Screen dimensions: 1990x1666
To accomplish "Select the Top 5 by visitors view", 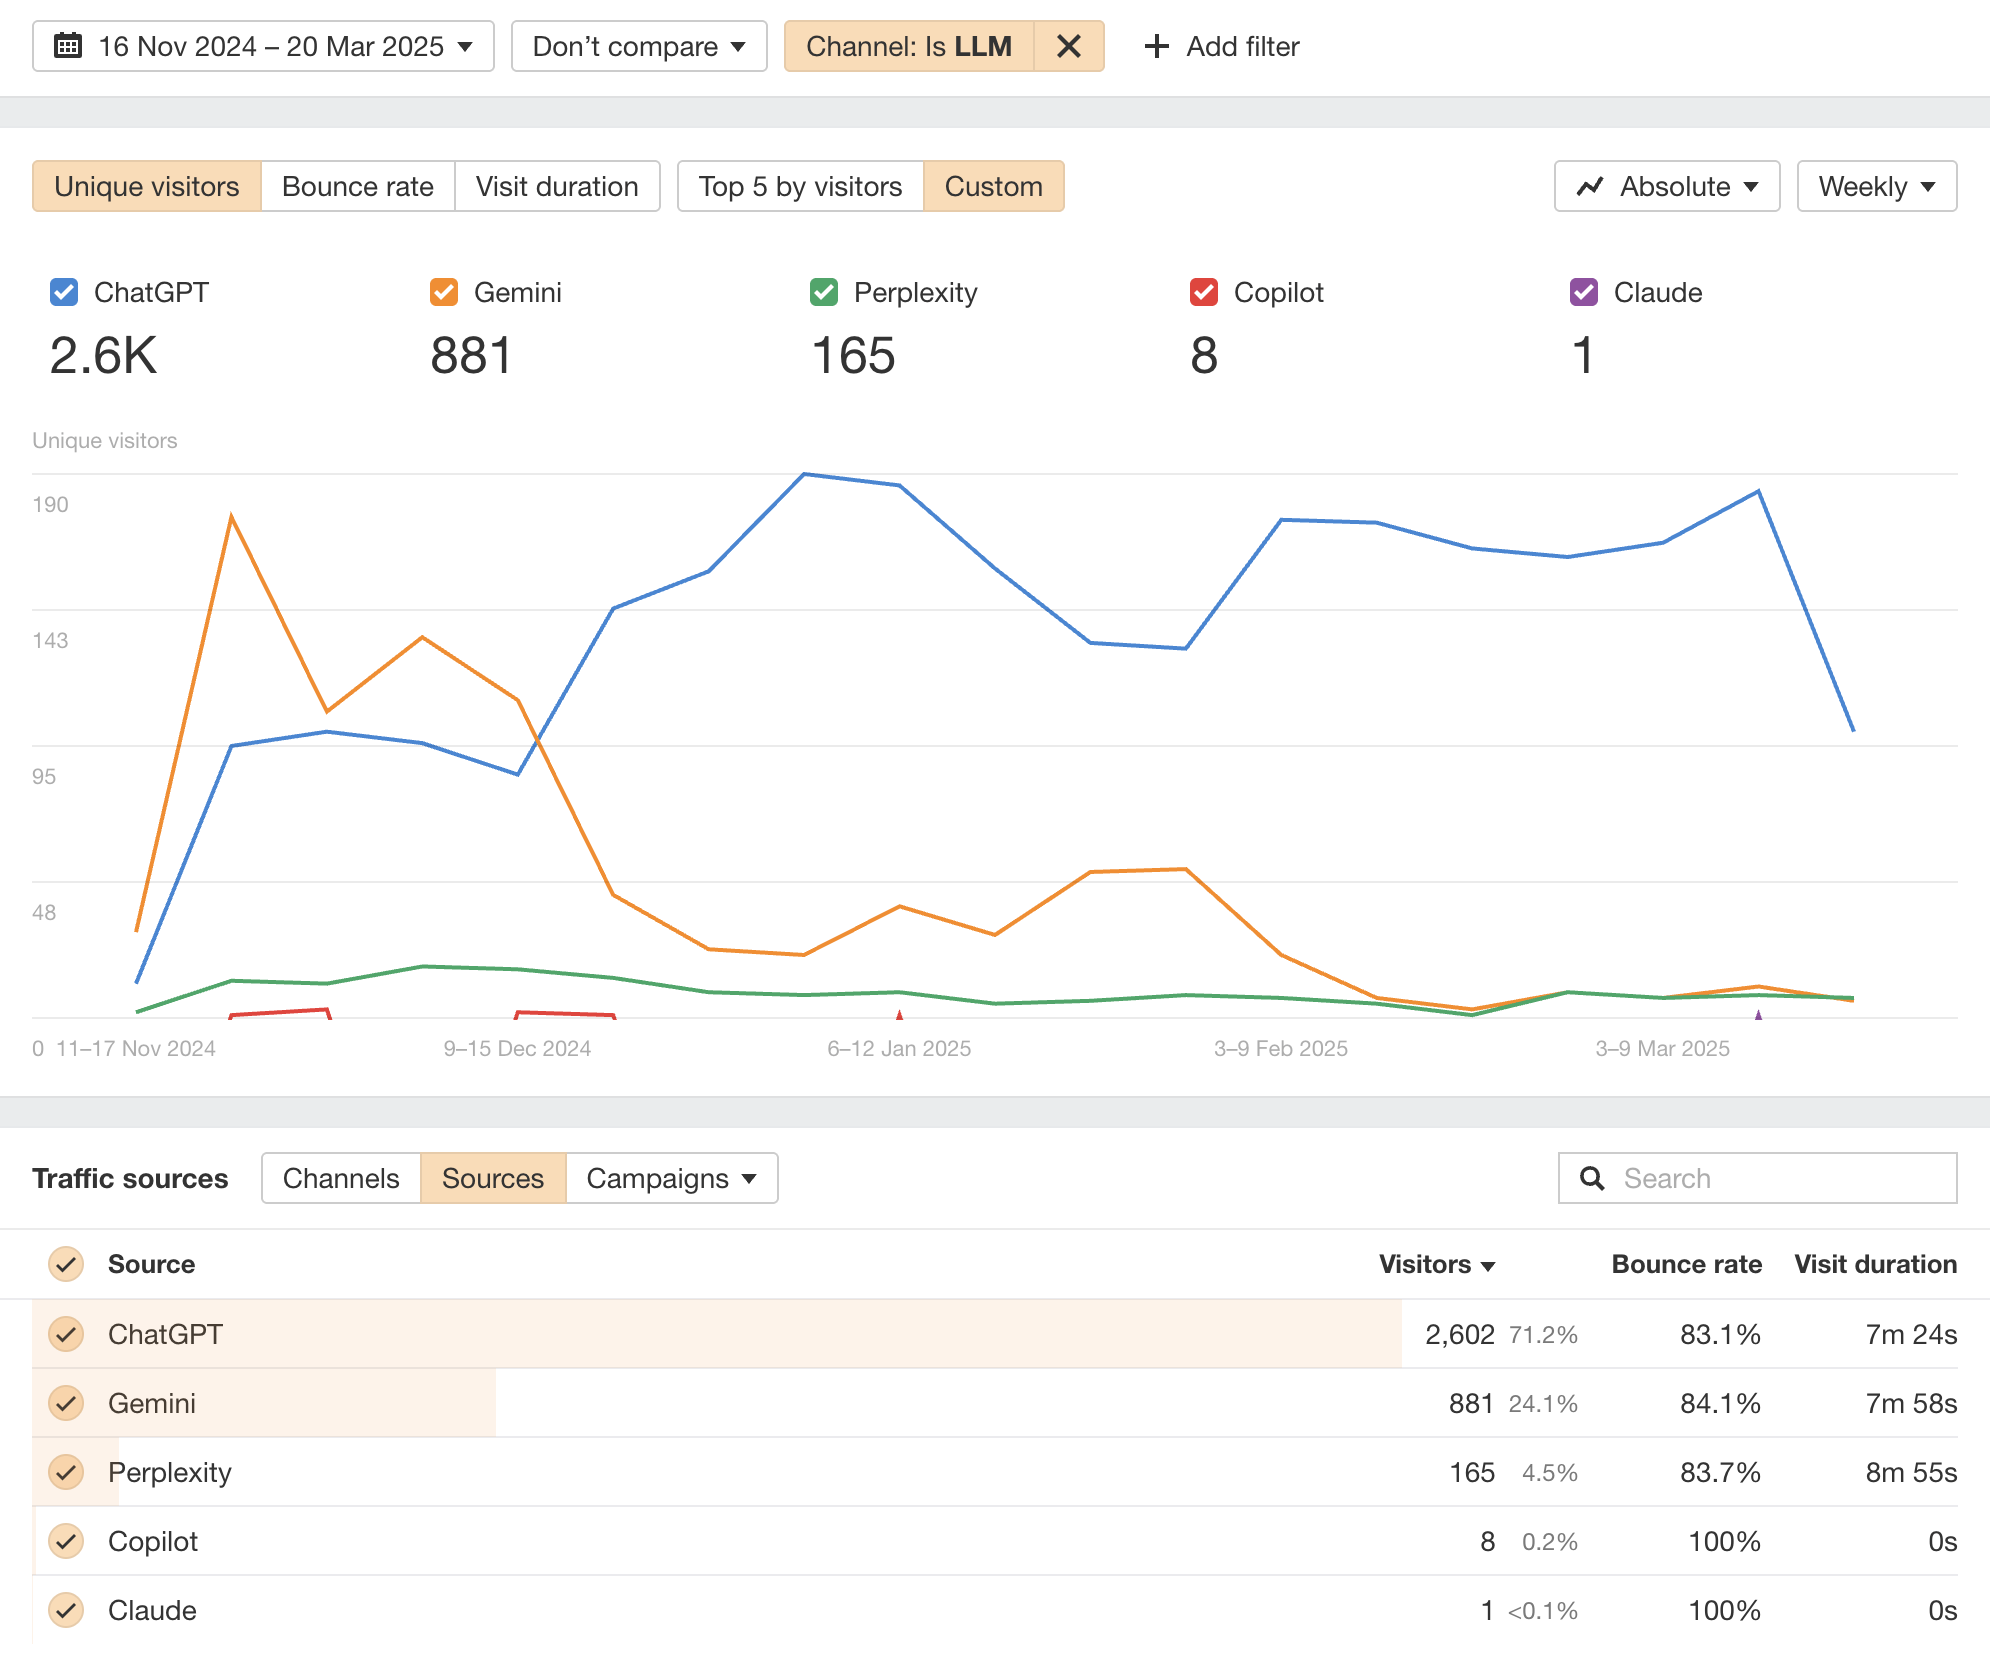I will point(800,186).
